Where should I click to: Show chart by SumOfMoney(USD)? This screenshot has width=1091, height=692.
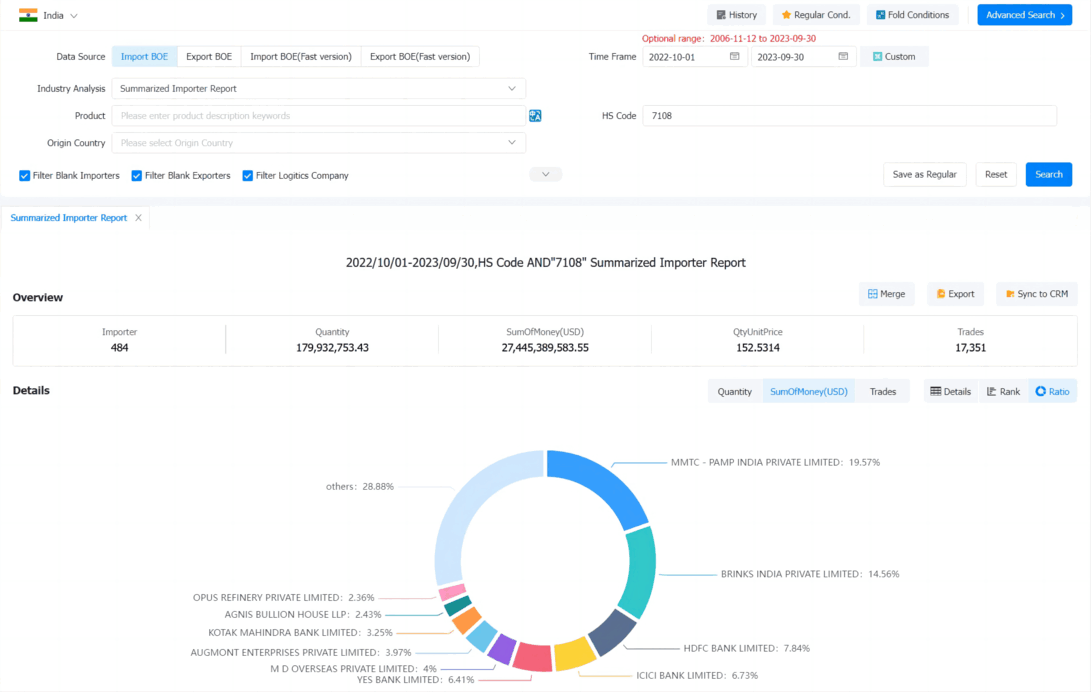(x=809, y=392)
